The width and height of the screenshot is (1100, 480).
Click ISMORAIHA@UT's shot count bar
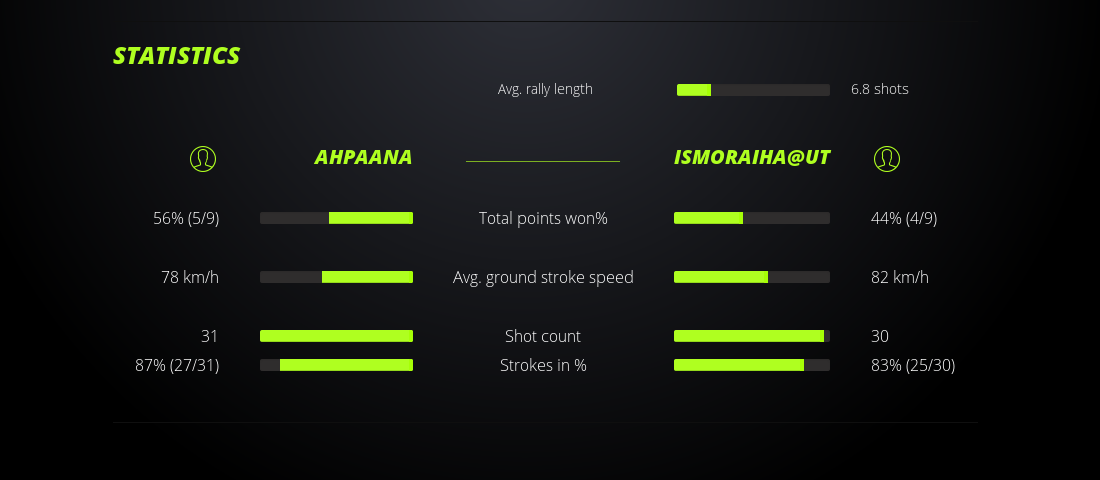[x=752, y=336]
